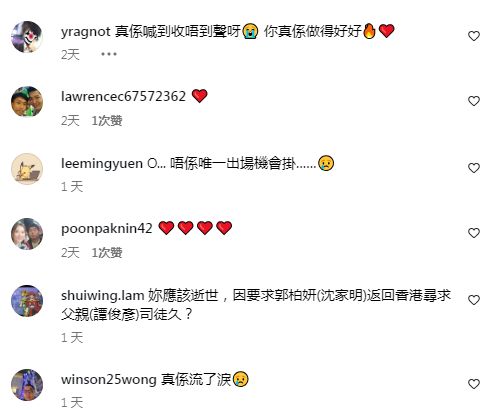View lawrencec67572362's avatar
Screen dimensions: 481x410
click(27, 102)
